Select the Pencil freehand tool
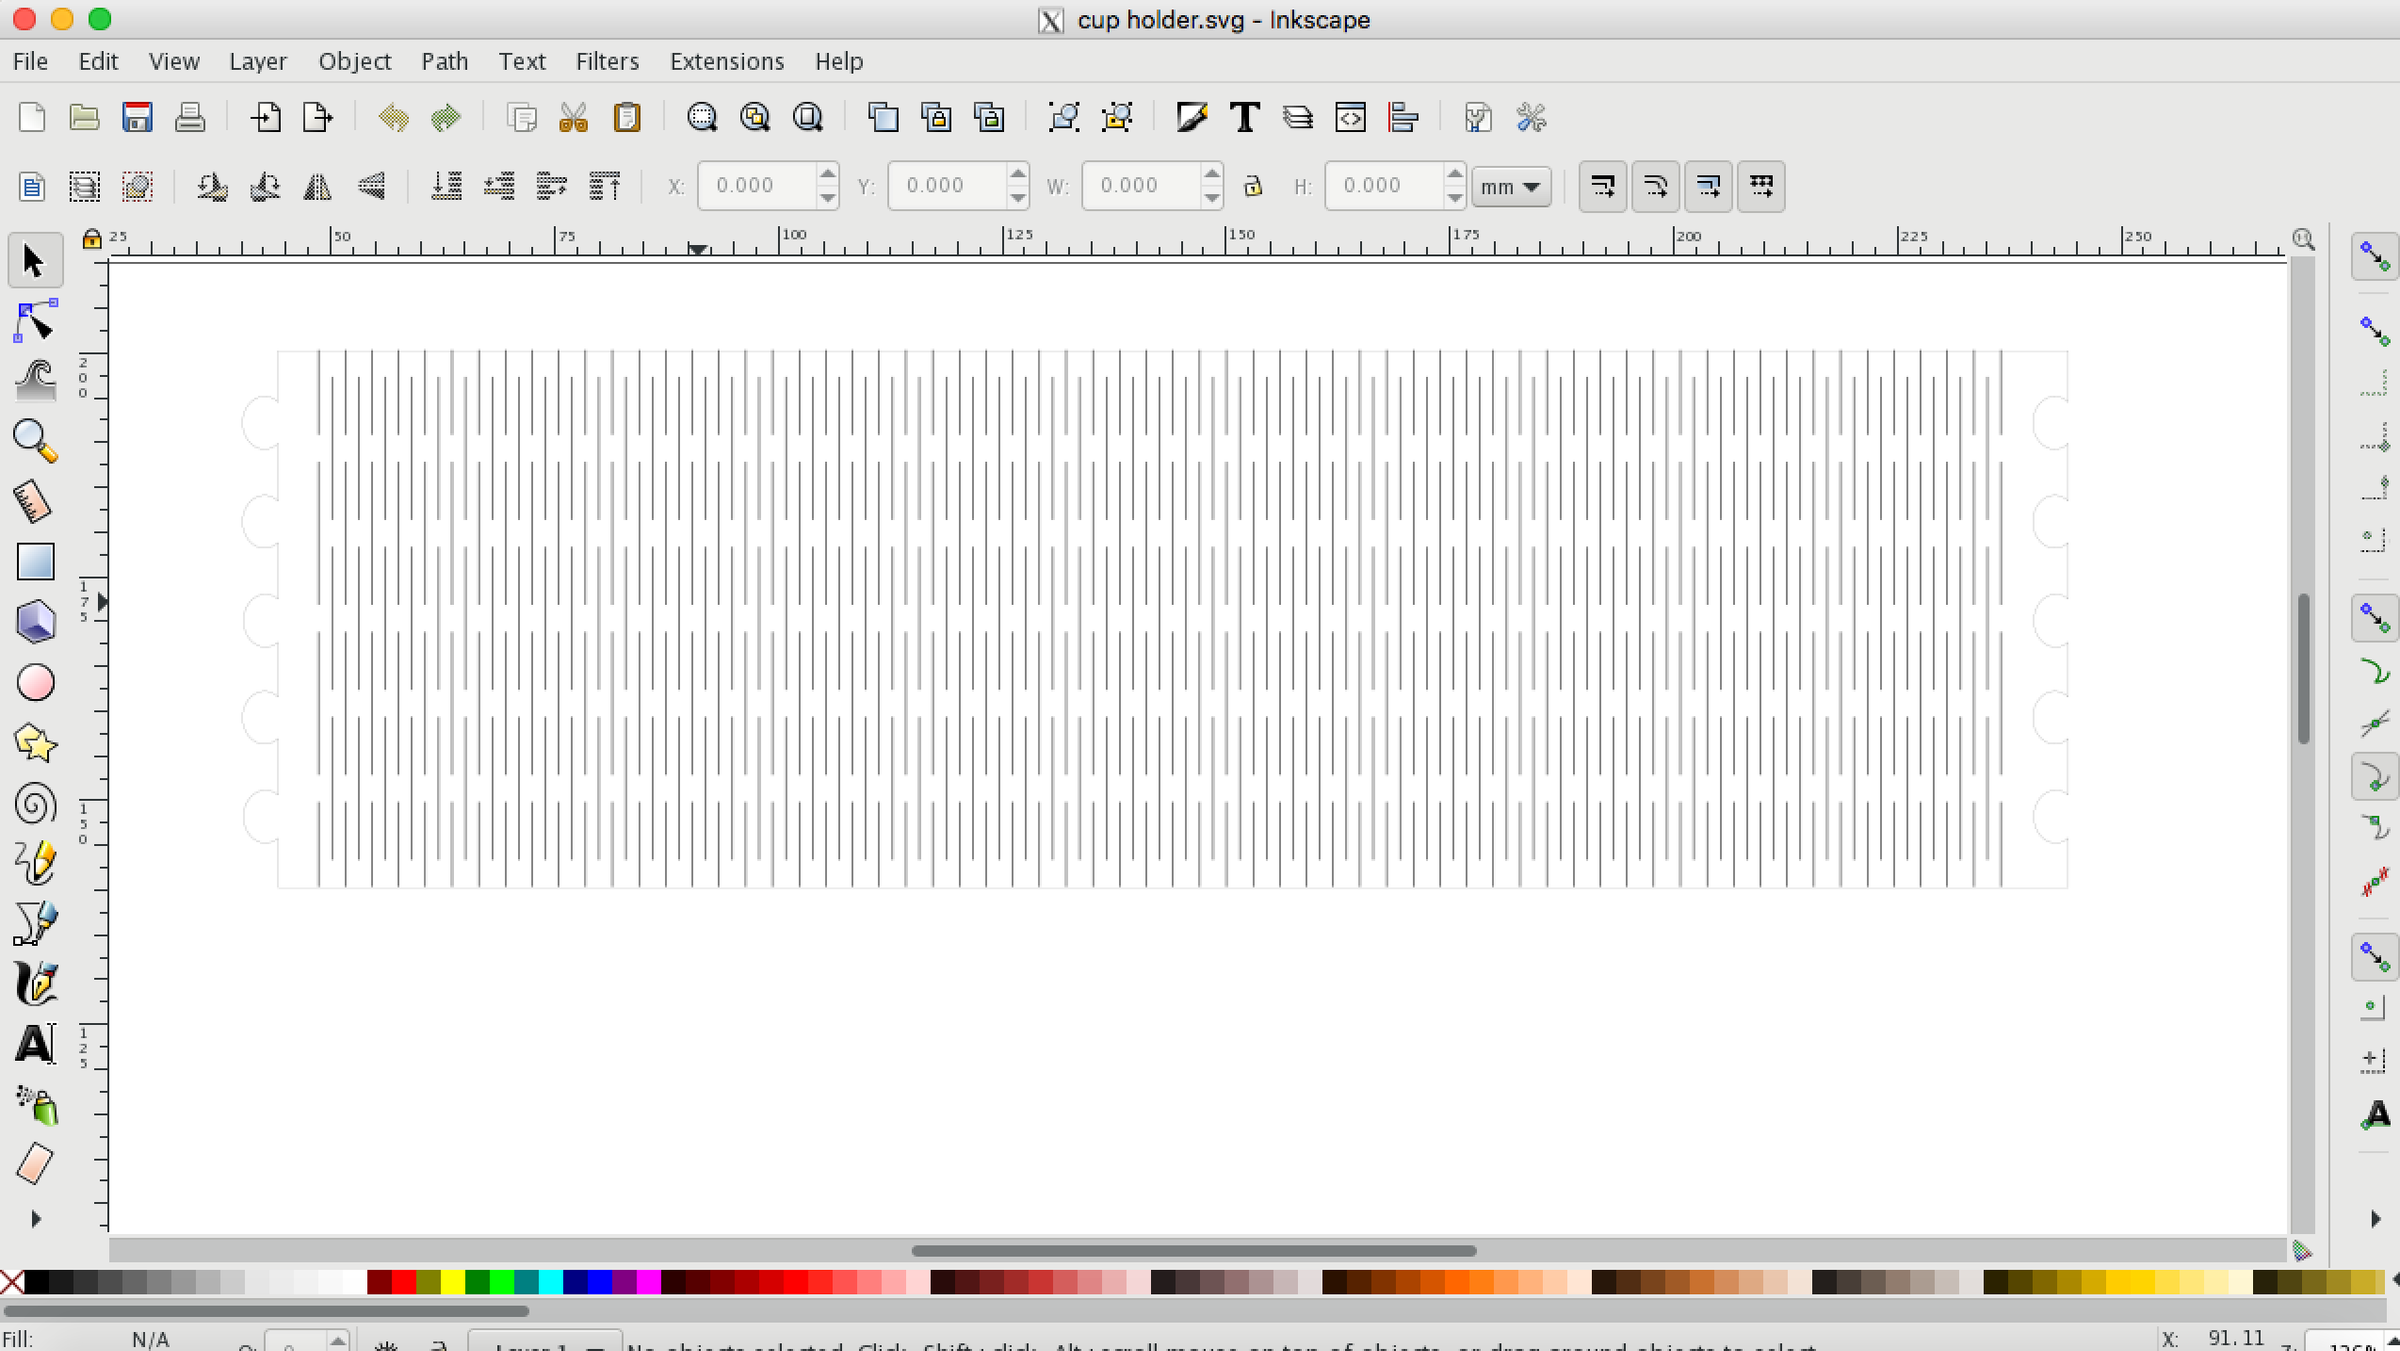 coord(34,863)
